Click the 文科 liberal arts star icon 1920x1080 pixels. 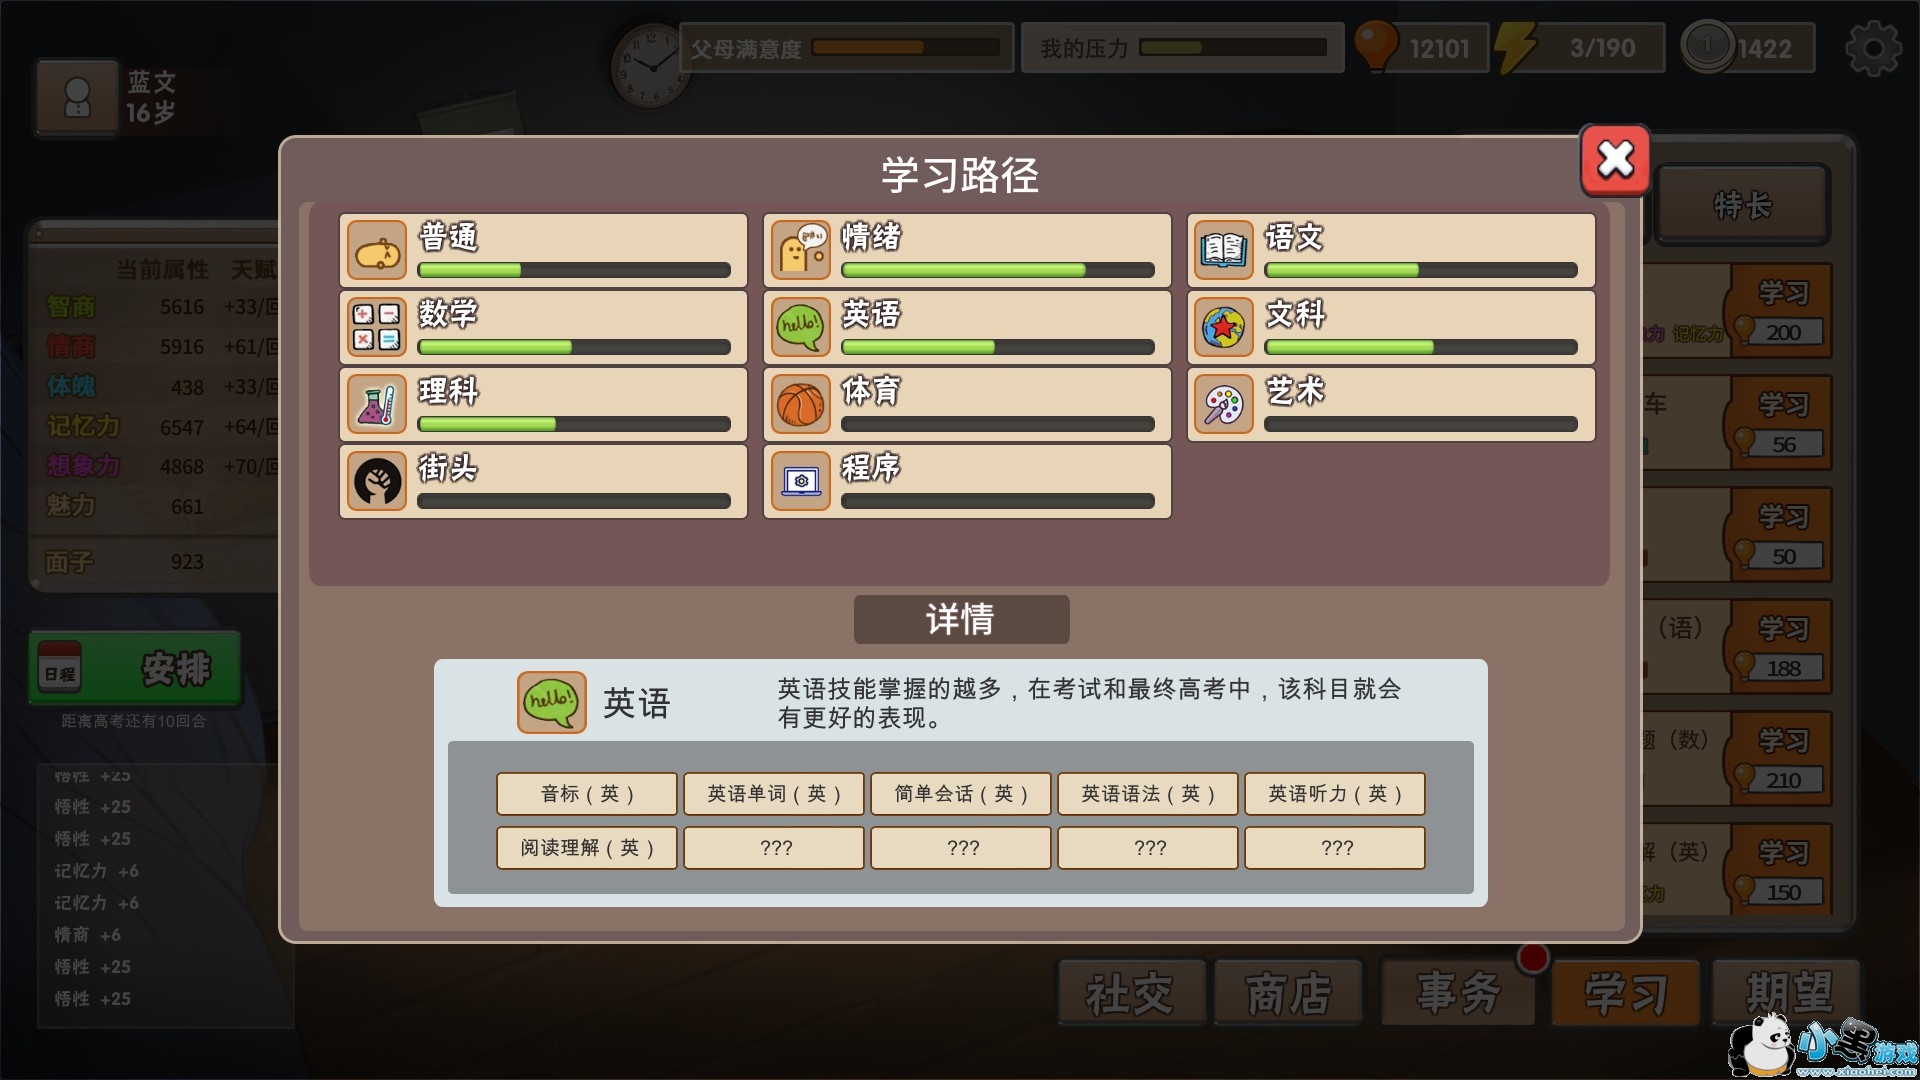pos(1224,327)
